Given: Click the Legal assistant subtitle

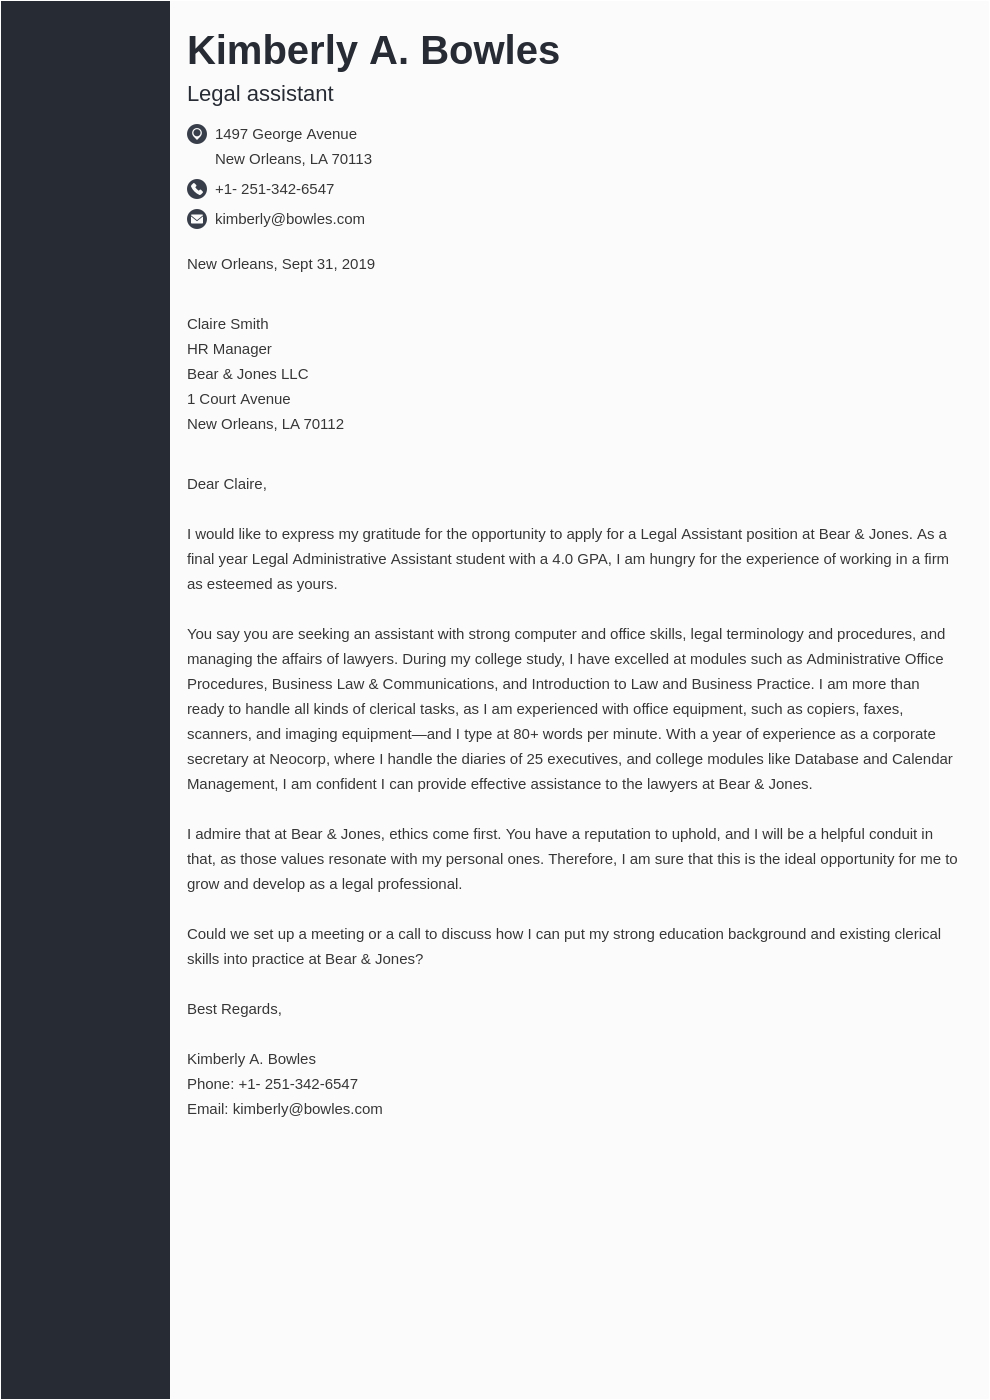Looking at the screenshot, I should tap(260, 94).
